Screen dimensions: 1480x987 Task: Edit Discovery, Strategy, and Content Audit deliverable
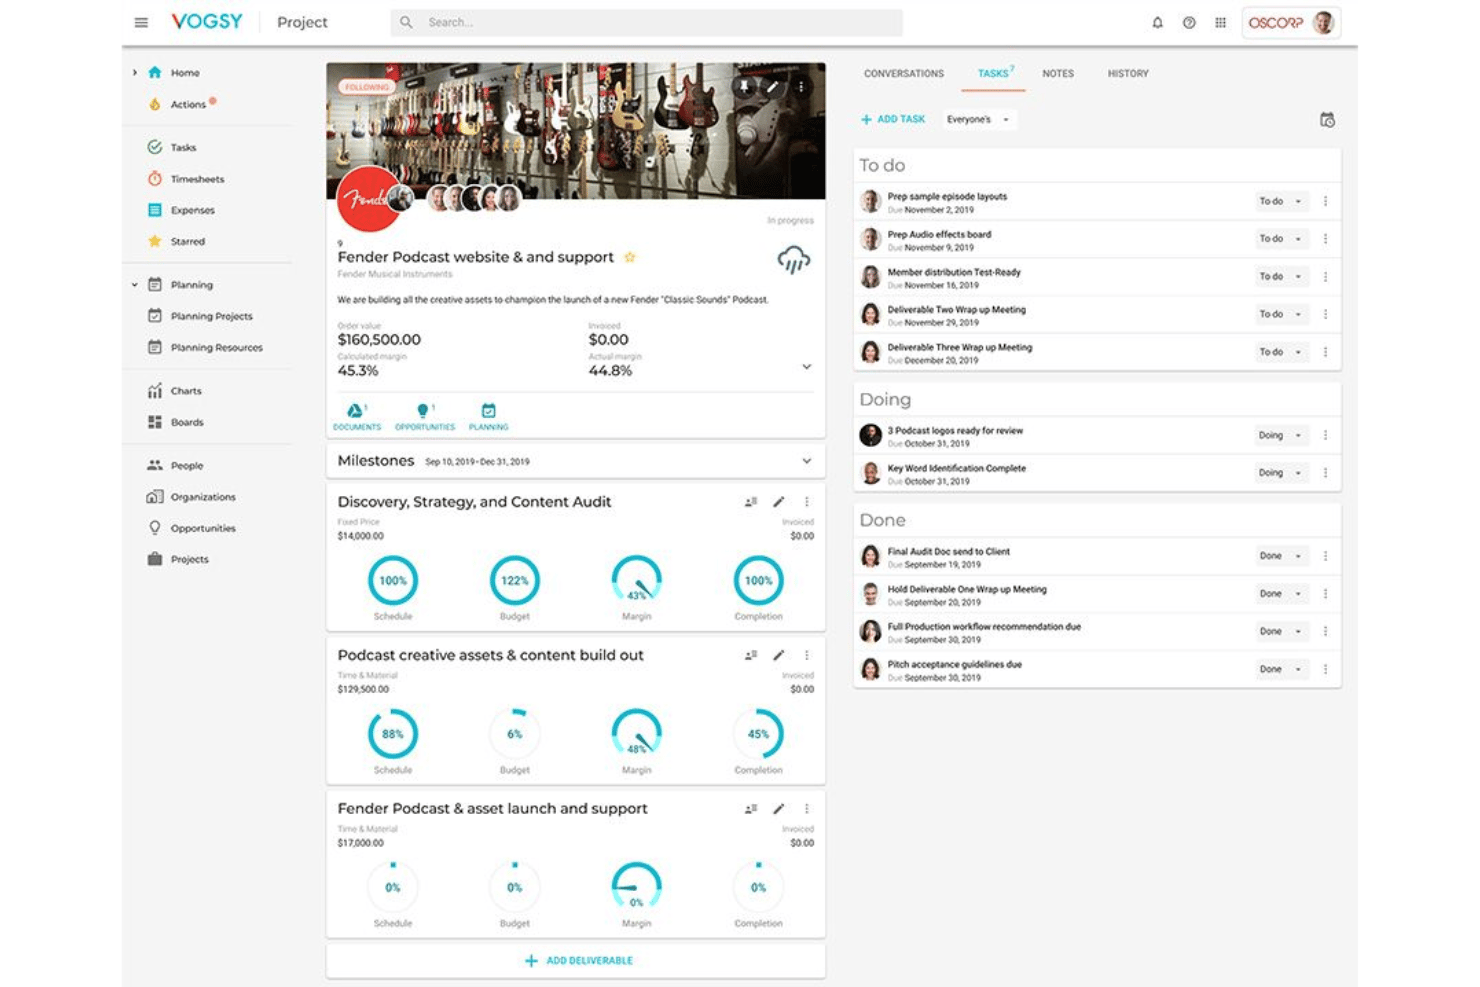779,502
